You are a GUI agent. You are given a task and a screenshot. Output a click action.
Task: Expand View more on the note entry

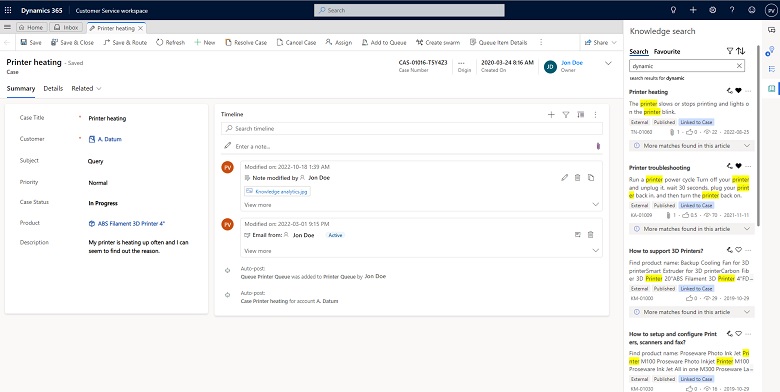point(596,205)
